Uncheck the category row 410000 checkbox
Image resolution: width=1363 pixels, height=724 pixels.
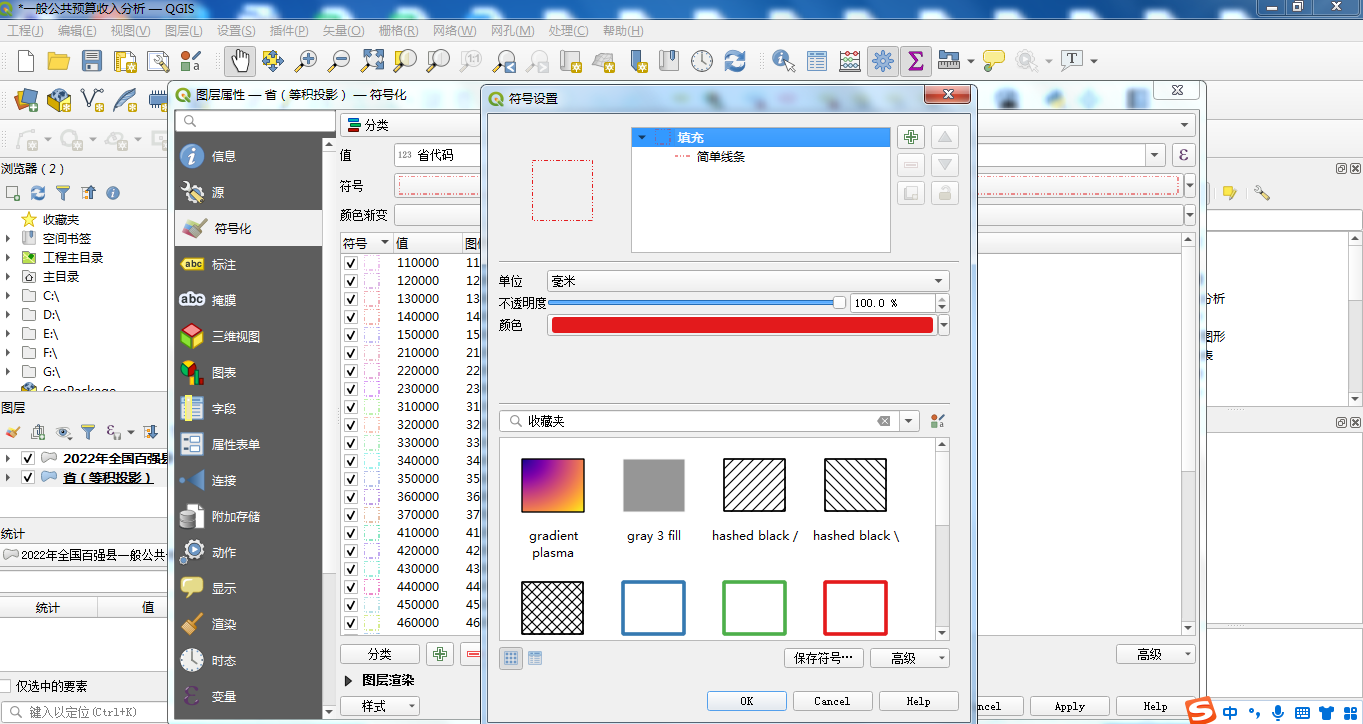(351, 533)
